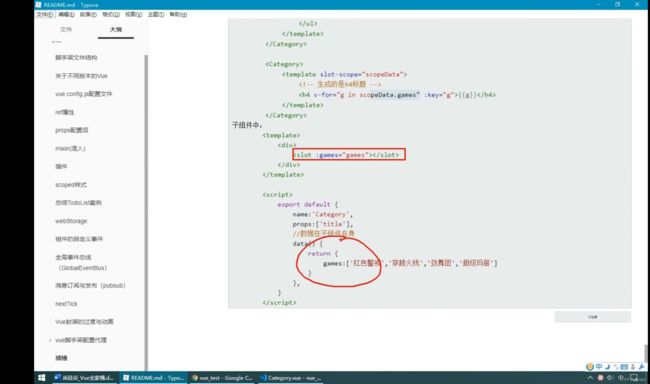Open the code block language selector 'vue'
The image size is (650, 384).
tap(593, 317)
